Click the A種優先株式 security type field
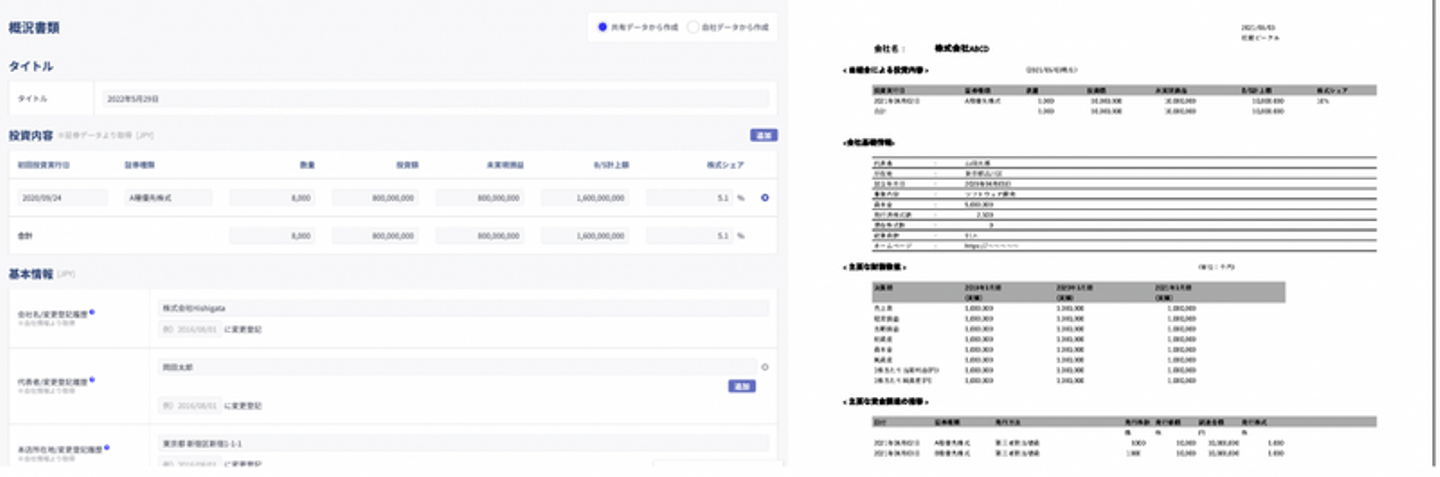The height and width of the screenshot is (477, 1440). coord(168,198)
